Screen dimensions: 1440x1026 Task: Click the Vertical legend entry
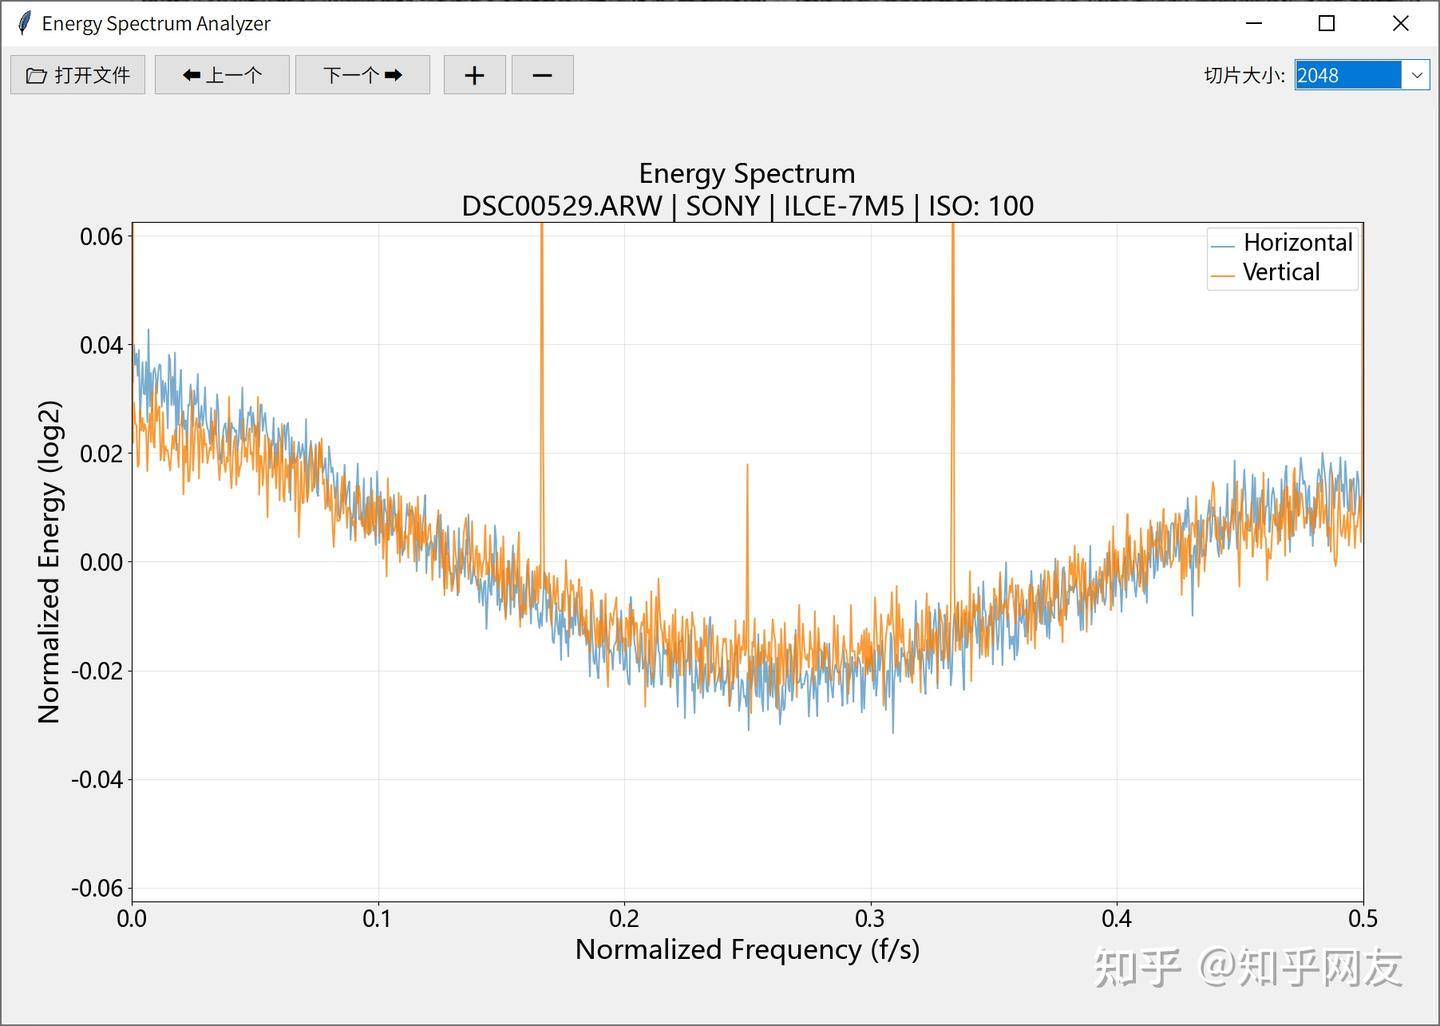tap(1266, 272)
